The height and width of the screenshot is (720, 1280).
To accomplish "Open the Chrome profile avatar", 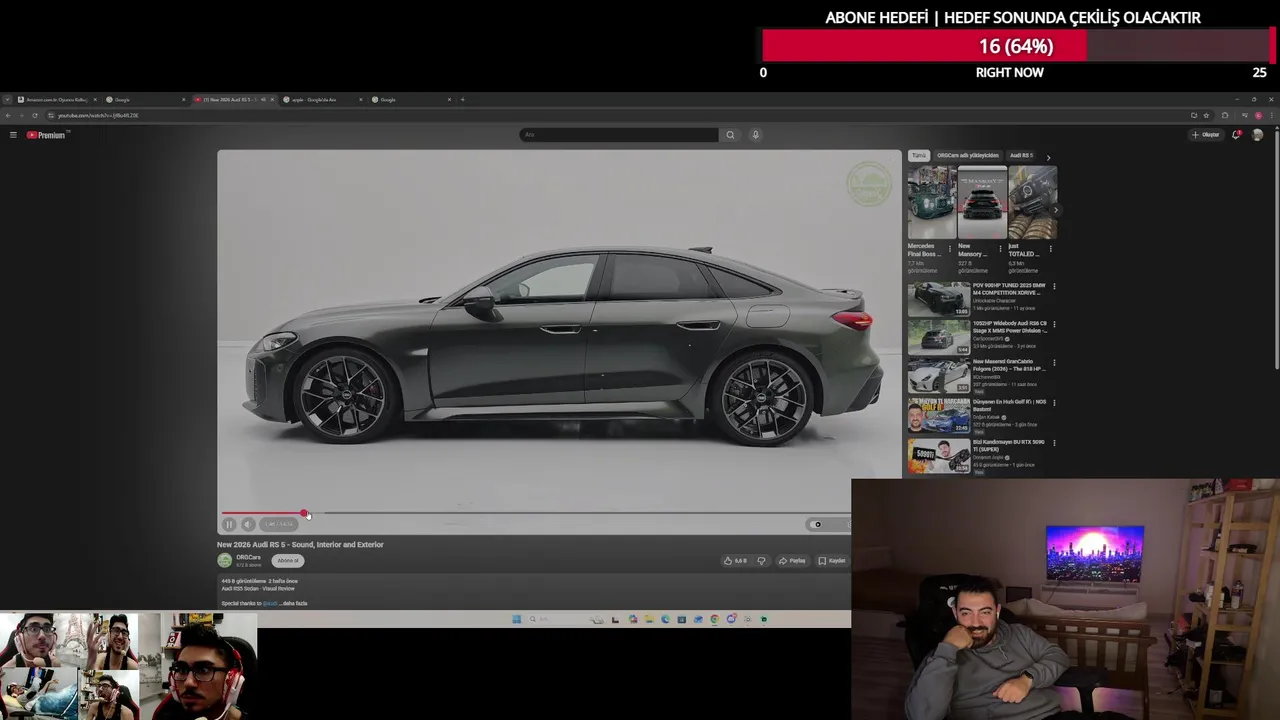I will [1258, 115].
